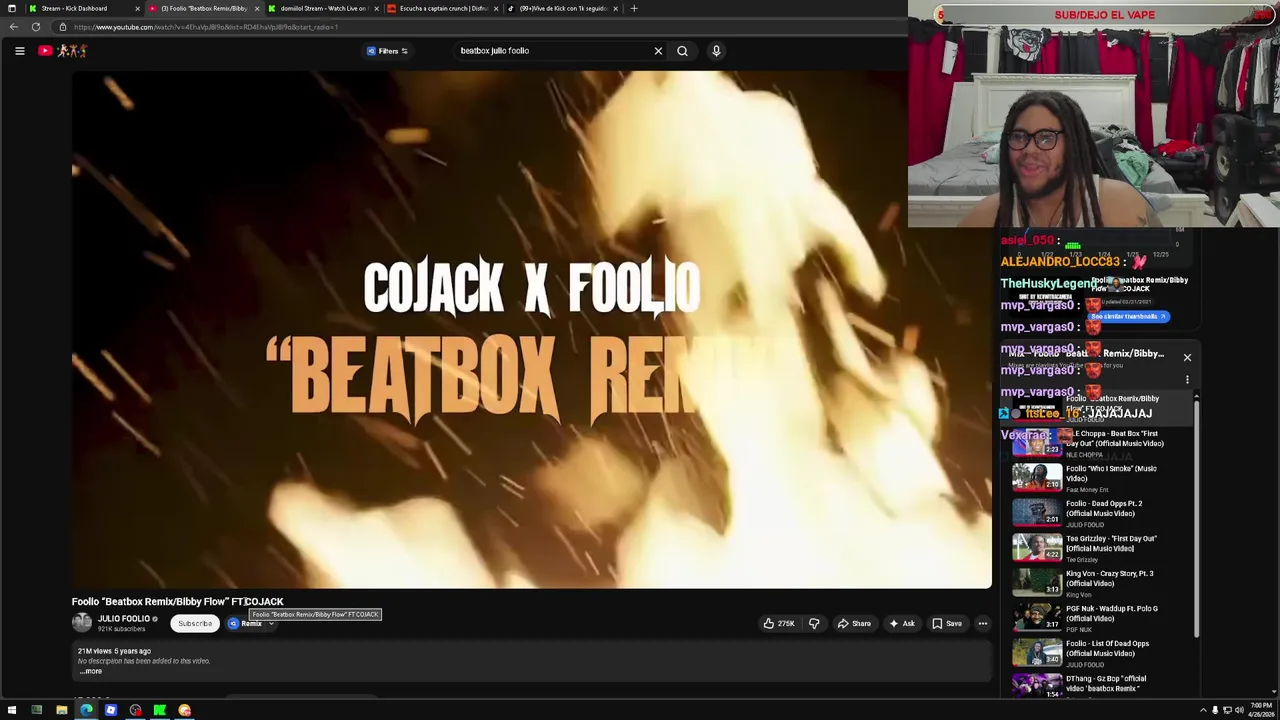Screen dimensions: 1280x720
Task: Share the video
Action: (x=854, y=623)
